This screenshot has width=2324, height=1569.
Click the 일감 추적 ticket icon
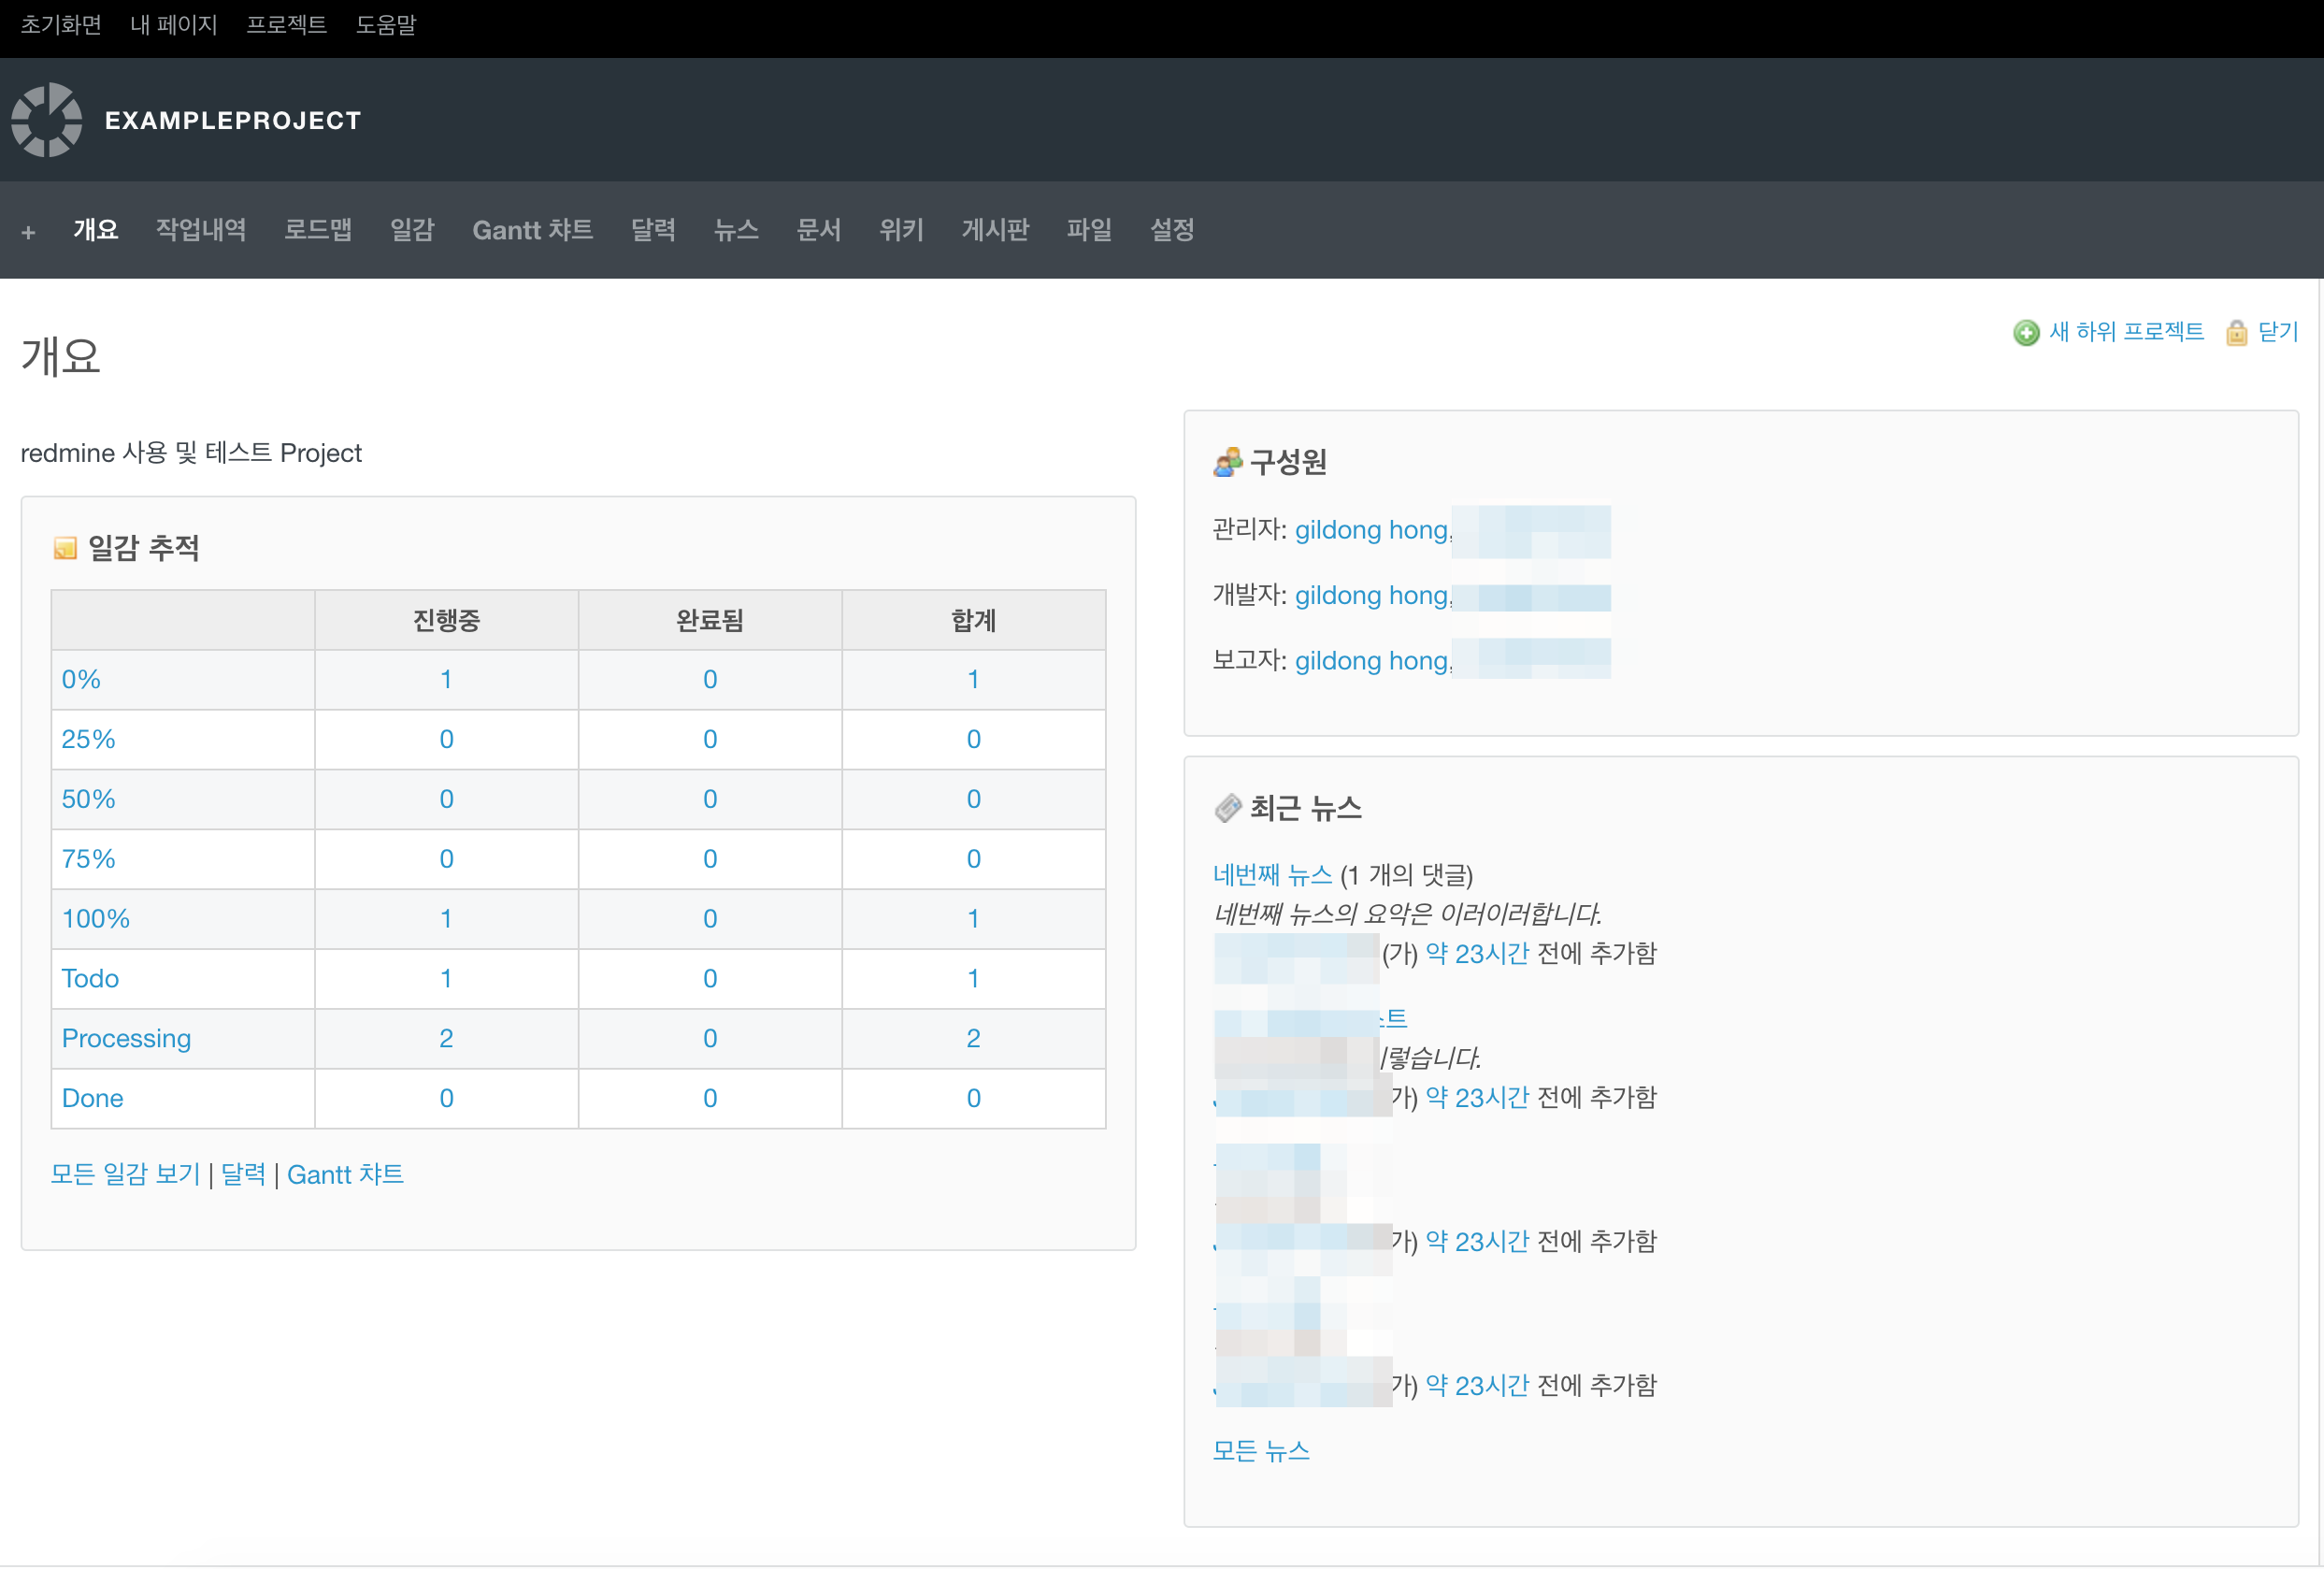coord(65,548)
